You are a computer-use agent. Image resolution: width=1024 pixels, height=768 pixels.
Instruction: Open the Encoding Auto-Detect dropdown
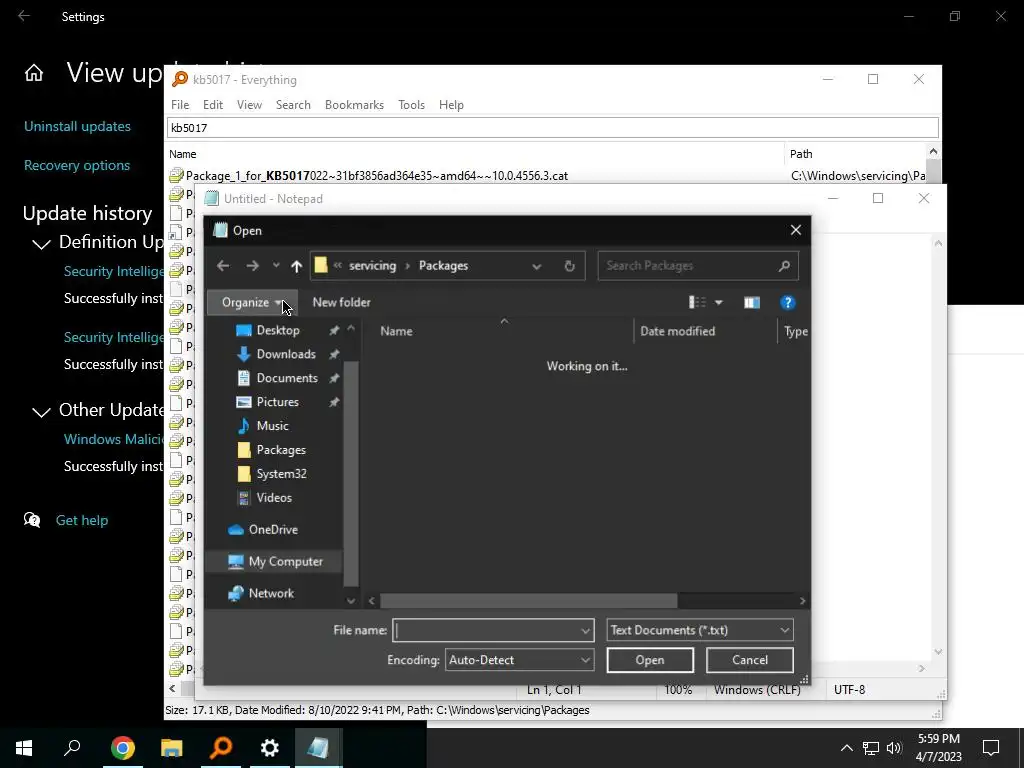coord(519,660)
